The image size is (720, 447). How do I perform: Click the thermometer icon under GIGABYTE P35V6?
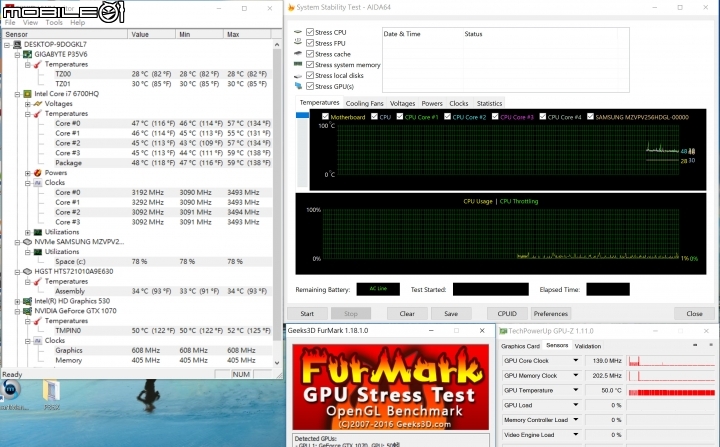coord(38,64)
